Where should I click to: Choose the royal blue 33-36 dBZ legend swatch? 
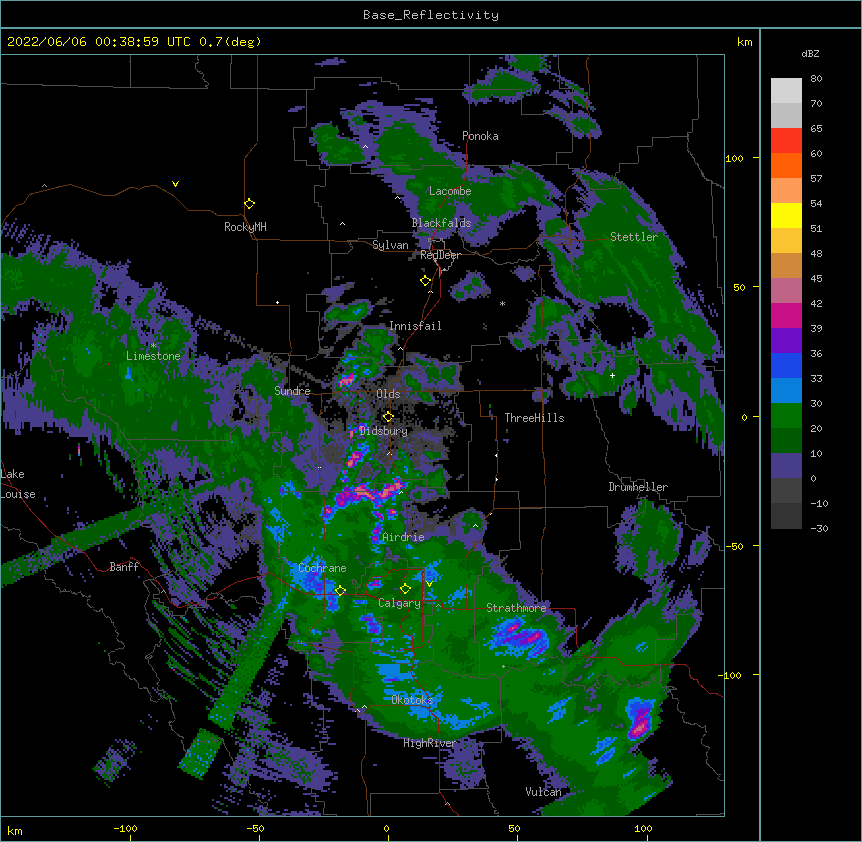click(x=786, y=365)
